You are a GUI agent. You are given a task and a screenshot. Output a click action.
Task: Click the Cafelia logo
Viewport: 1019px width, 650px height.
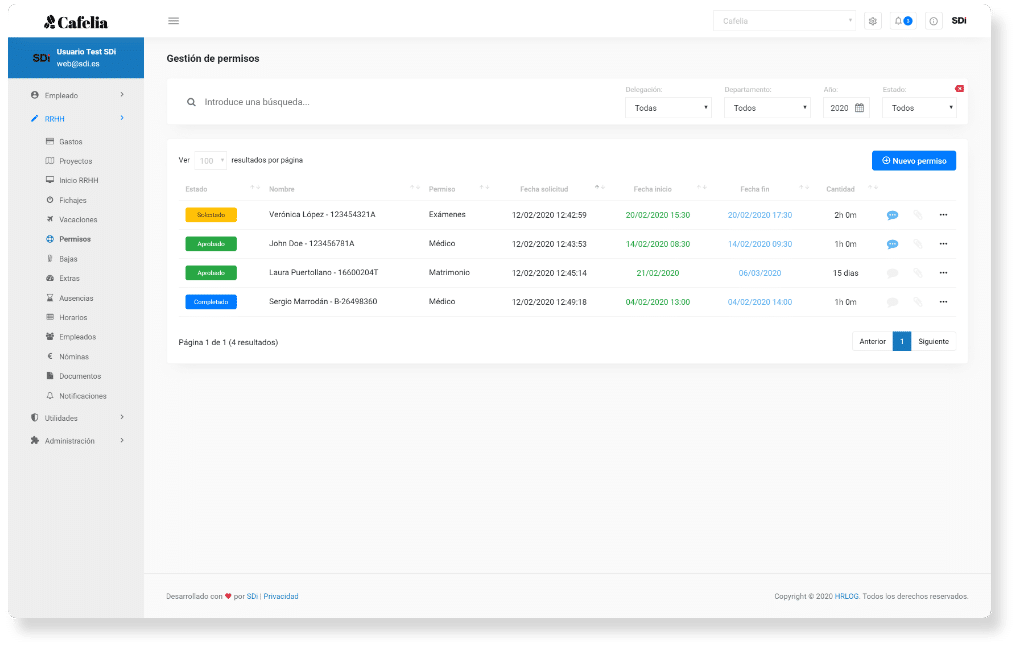click(x=76, y=22)
